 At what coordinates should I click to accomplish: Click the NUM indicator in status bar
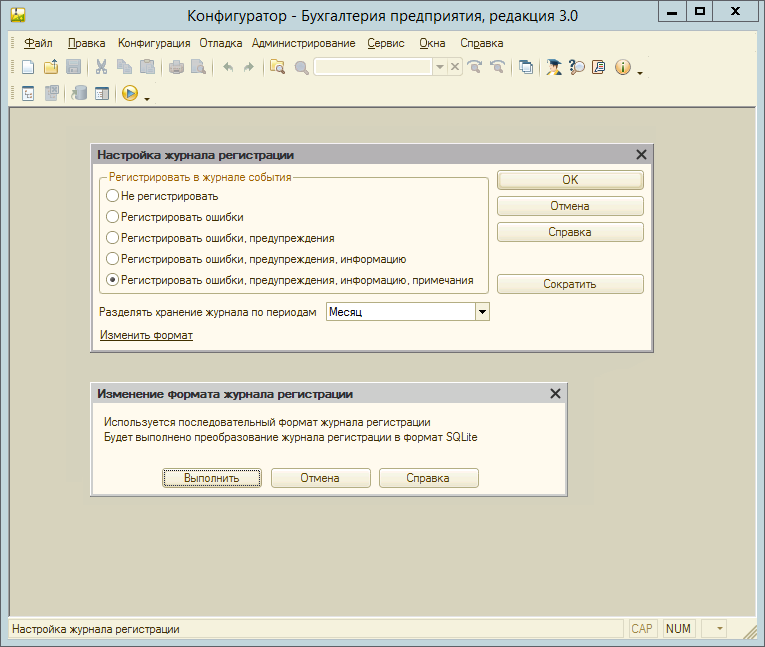coord(678,628)
